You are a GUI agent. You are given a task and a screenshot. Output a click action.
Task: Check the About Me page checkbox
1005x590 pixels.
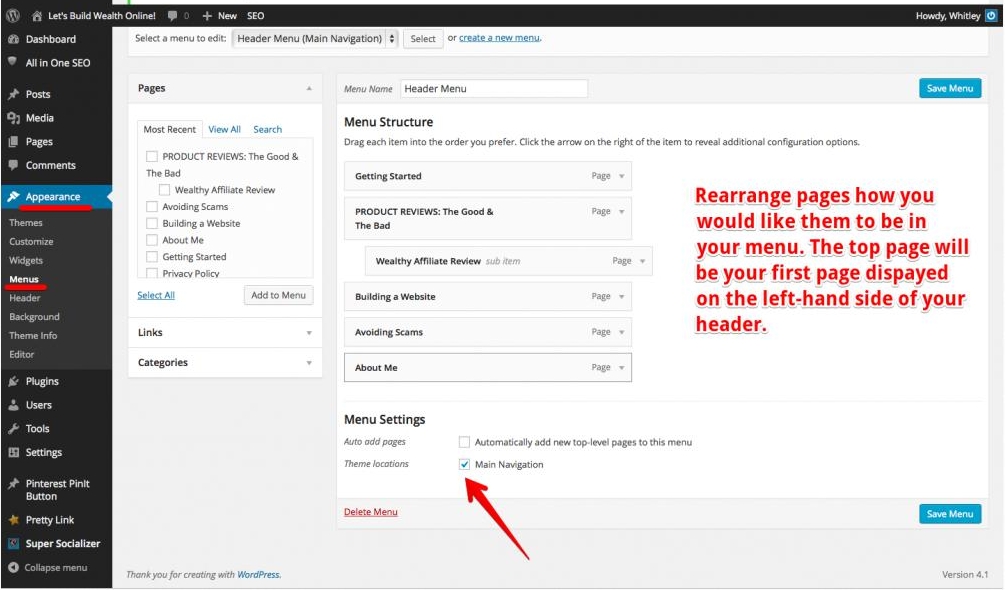[152, 240]
